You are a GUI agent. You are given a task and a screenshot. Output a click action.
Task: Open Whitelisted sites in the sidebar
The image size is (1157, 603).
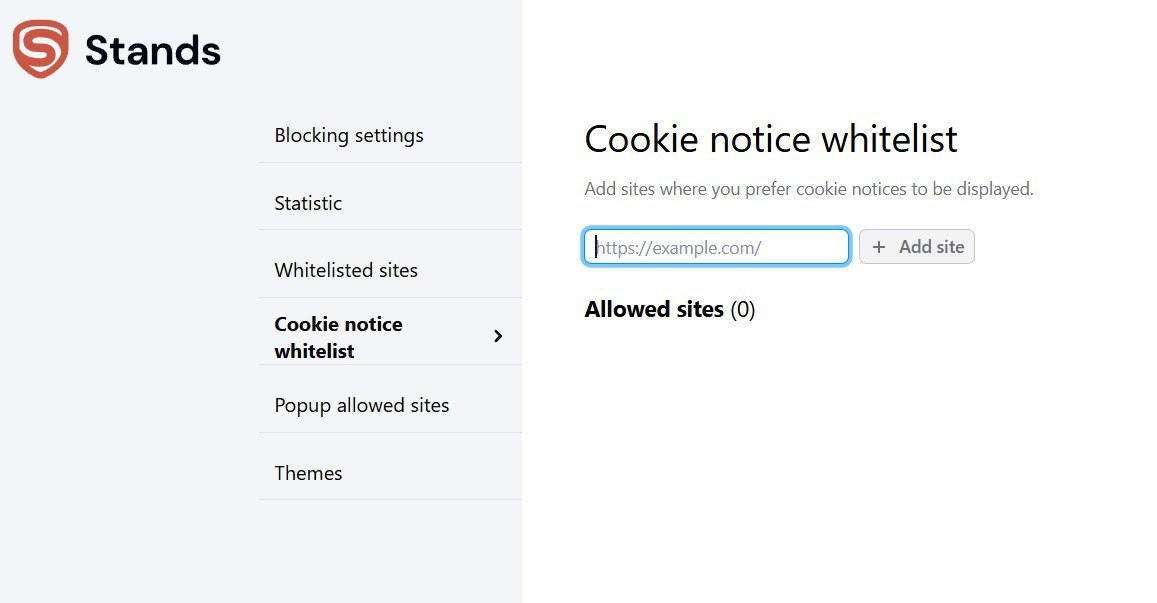pos(346,270)
